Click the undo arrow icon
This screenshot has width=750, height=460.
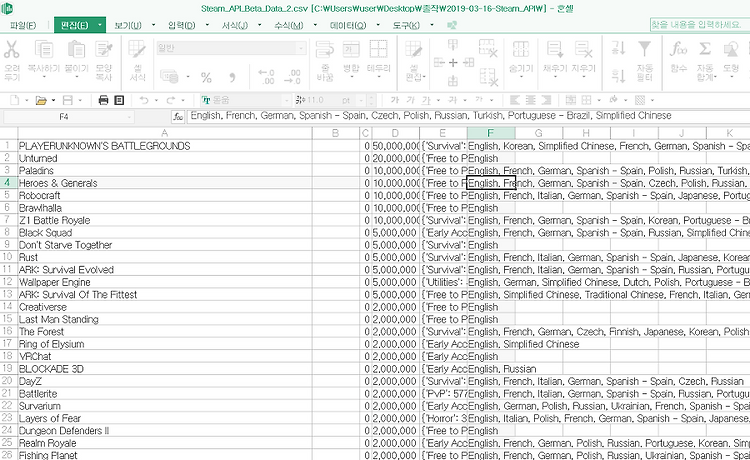[x=143, y=100]
